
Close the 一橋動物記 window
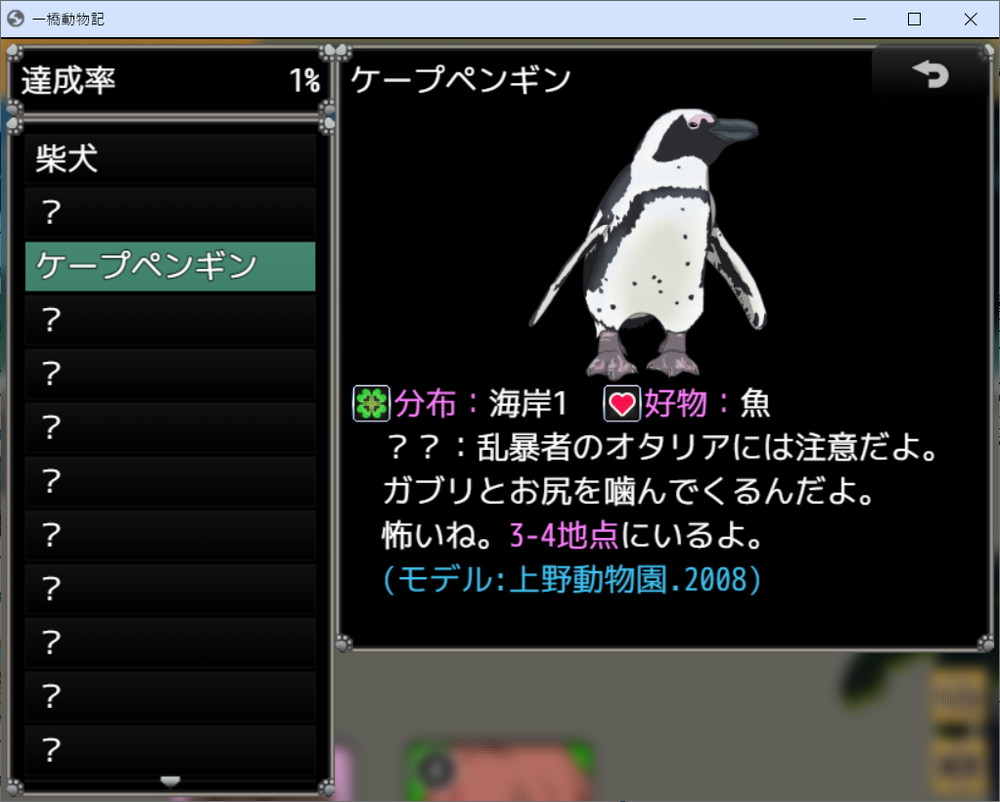(970, 19)
